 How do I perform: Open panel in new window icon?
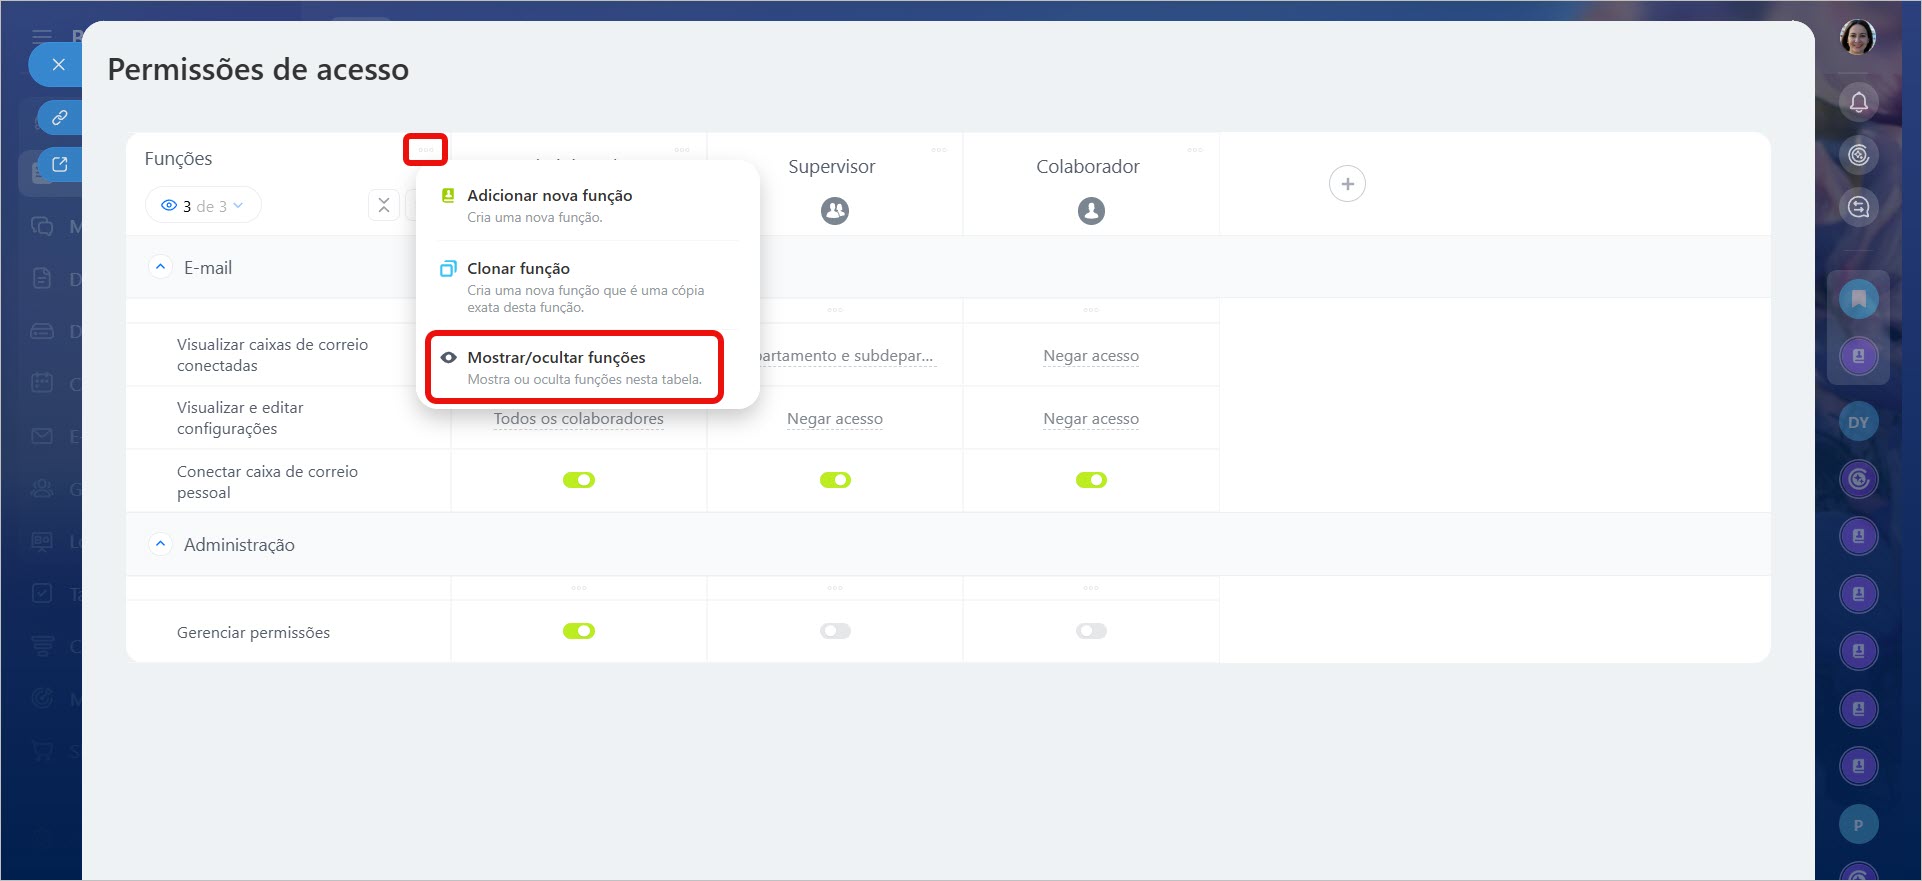click(60, 165)
